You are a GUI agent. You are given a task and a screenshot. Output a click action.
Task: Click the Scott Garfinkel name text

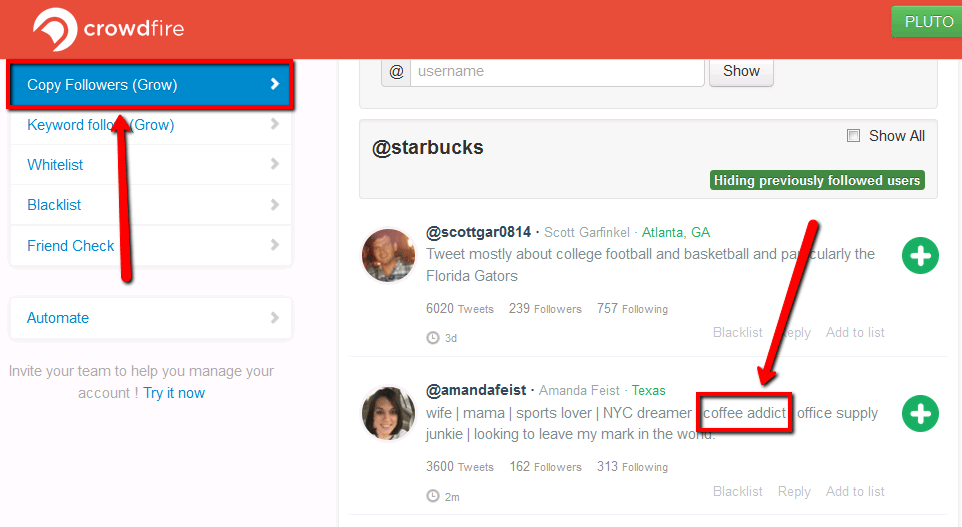587,233
